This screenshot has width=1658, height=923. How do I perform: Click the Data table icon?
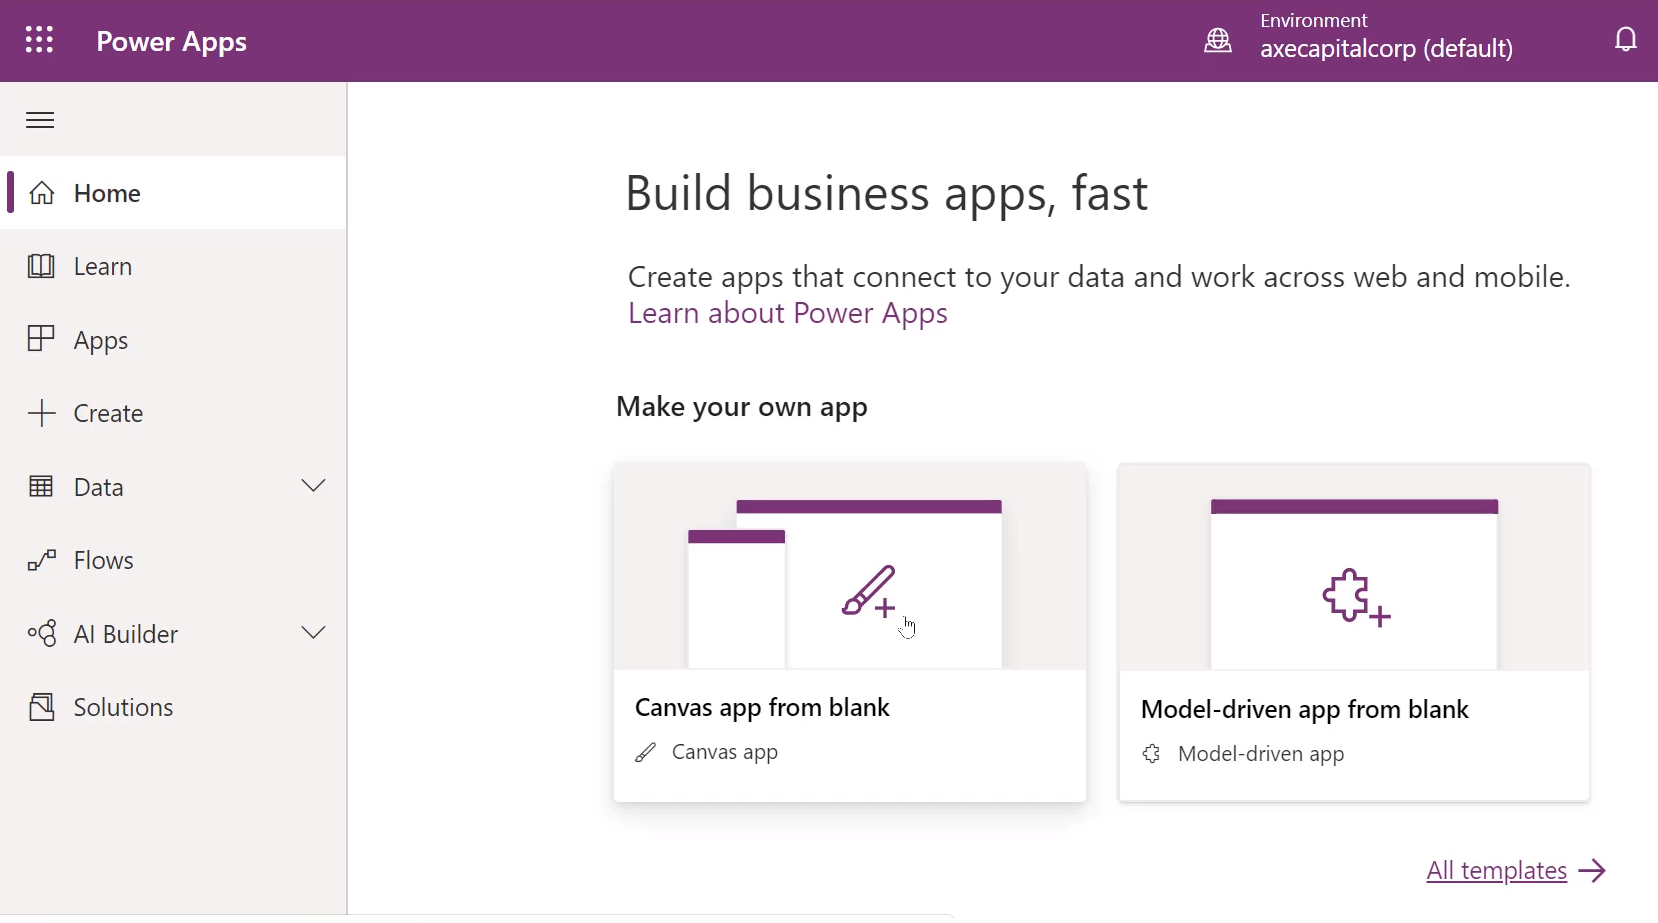pyautogui.click(x=41, y=487)
